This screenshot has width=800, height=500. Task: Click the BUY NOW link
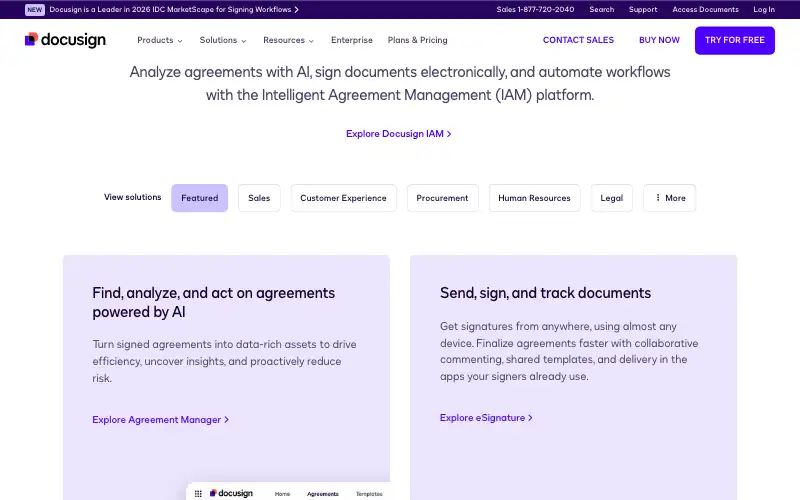(x=659, y=40)
